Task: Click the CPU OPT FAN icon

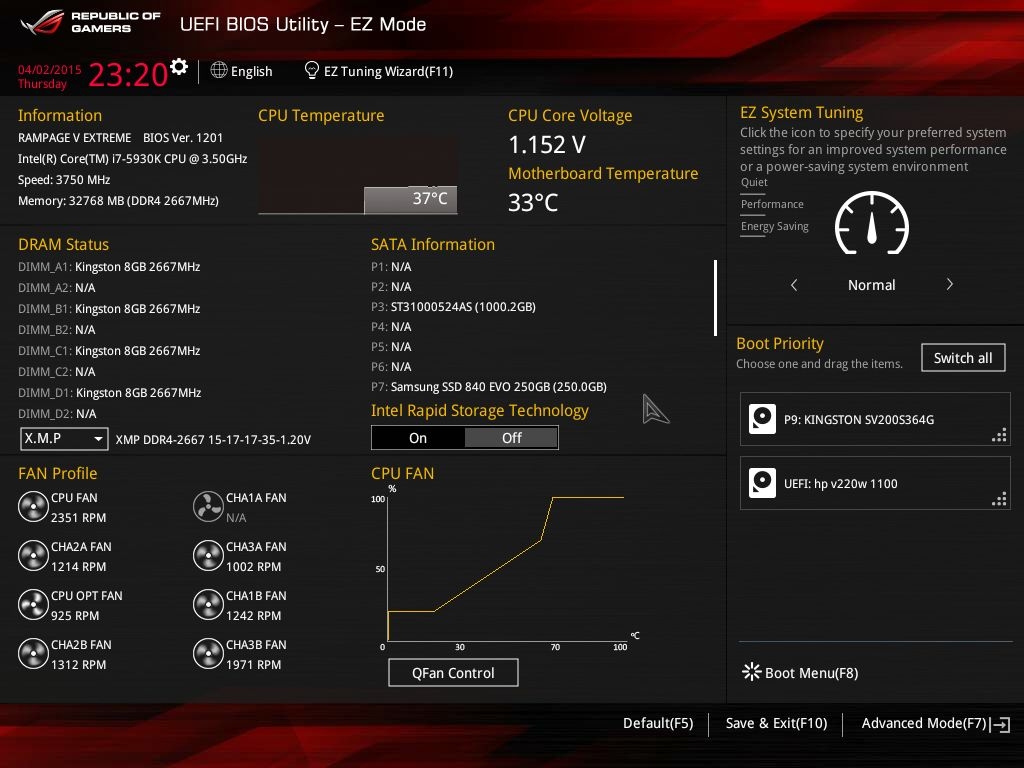Action: tap(33, 605)
